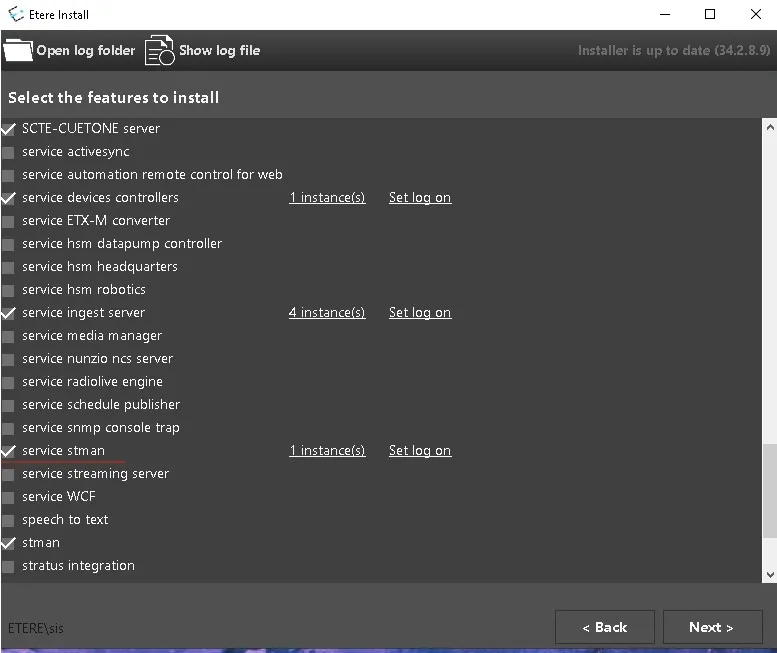777x653 pixels.
Task: Go back with the Back button
Action: click(604, 627)
